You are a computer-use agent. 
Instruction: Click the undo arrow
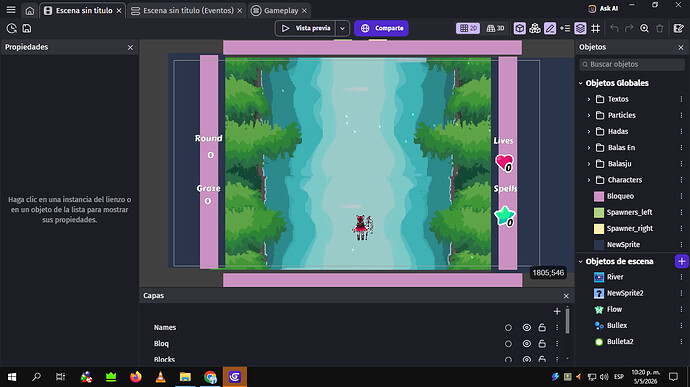pyautogui.click(x=614, y=28)
